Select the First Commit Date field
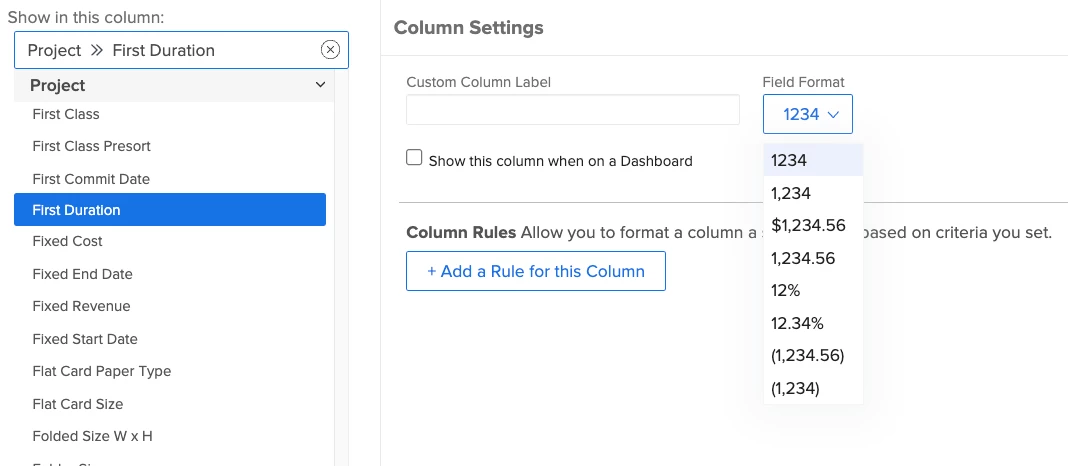 tap(91, 179)
